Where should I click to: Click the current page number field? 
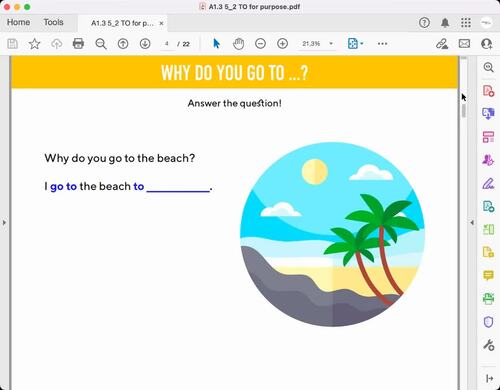(x=167, y=44)
